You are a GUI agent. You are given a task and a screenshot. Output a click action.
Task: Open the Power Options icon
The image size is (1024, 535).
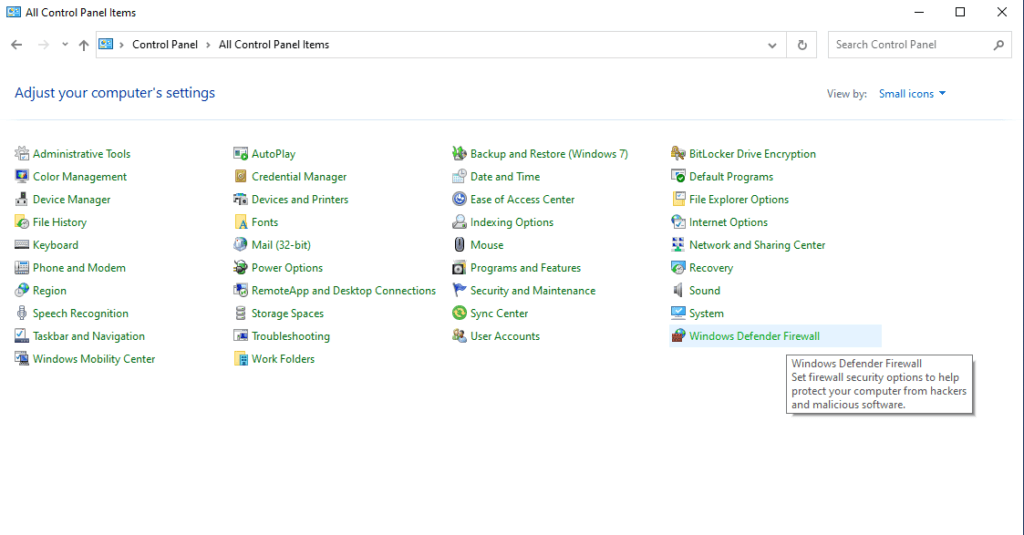click(240, 268)
